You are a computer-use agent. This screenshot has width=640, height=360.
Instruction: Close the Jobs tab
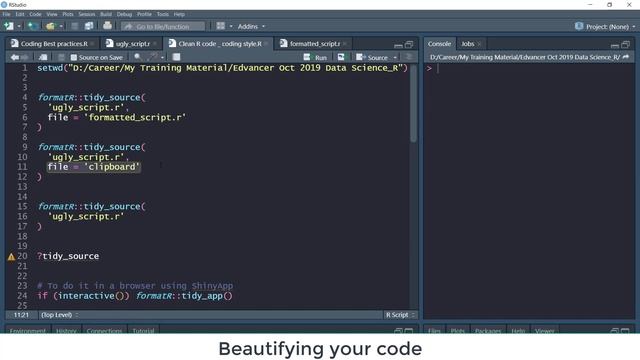pos(479,44)
